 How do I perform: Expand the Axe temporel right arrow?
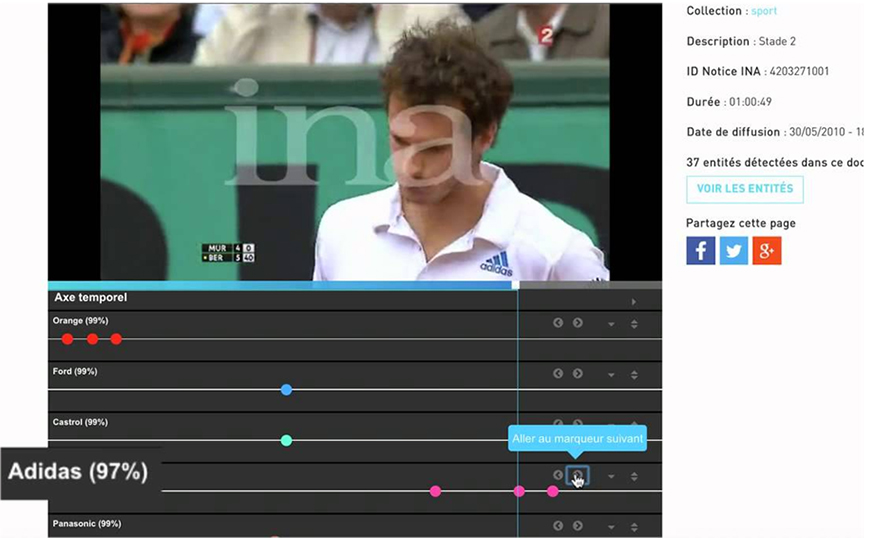(633, 302)
